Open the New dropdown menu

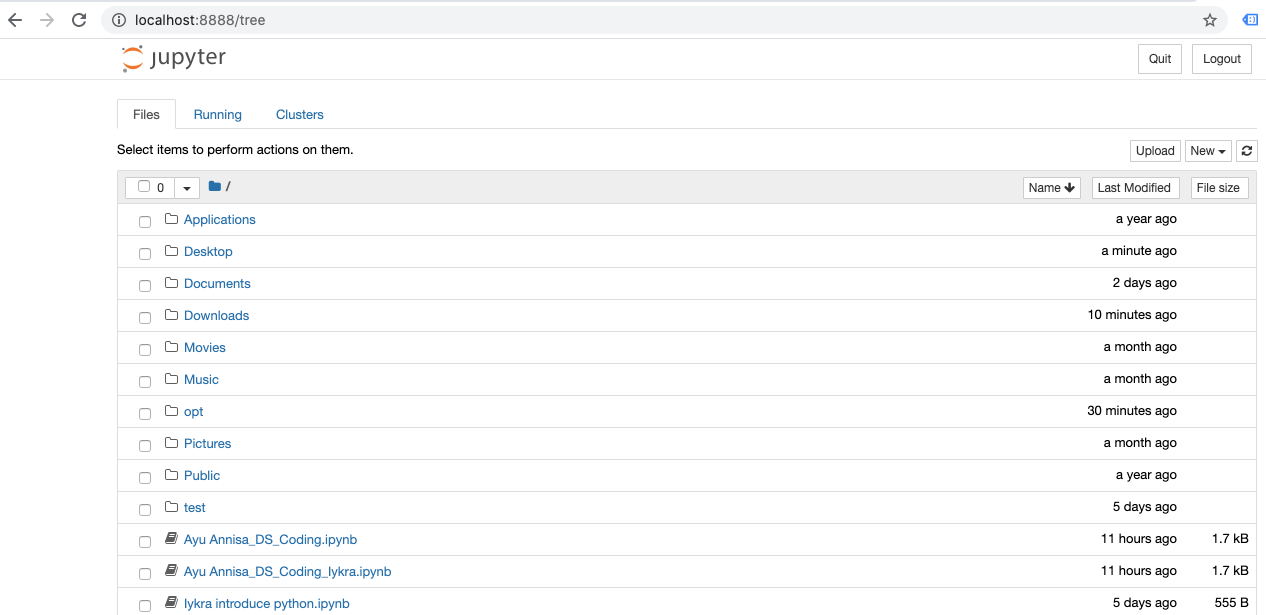(1207, 150)
